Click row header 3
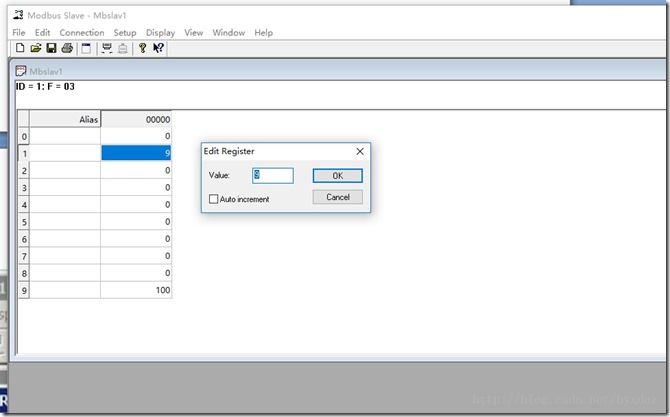This screenshot has width=670, height=417. [x=24, y=188]
